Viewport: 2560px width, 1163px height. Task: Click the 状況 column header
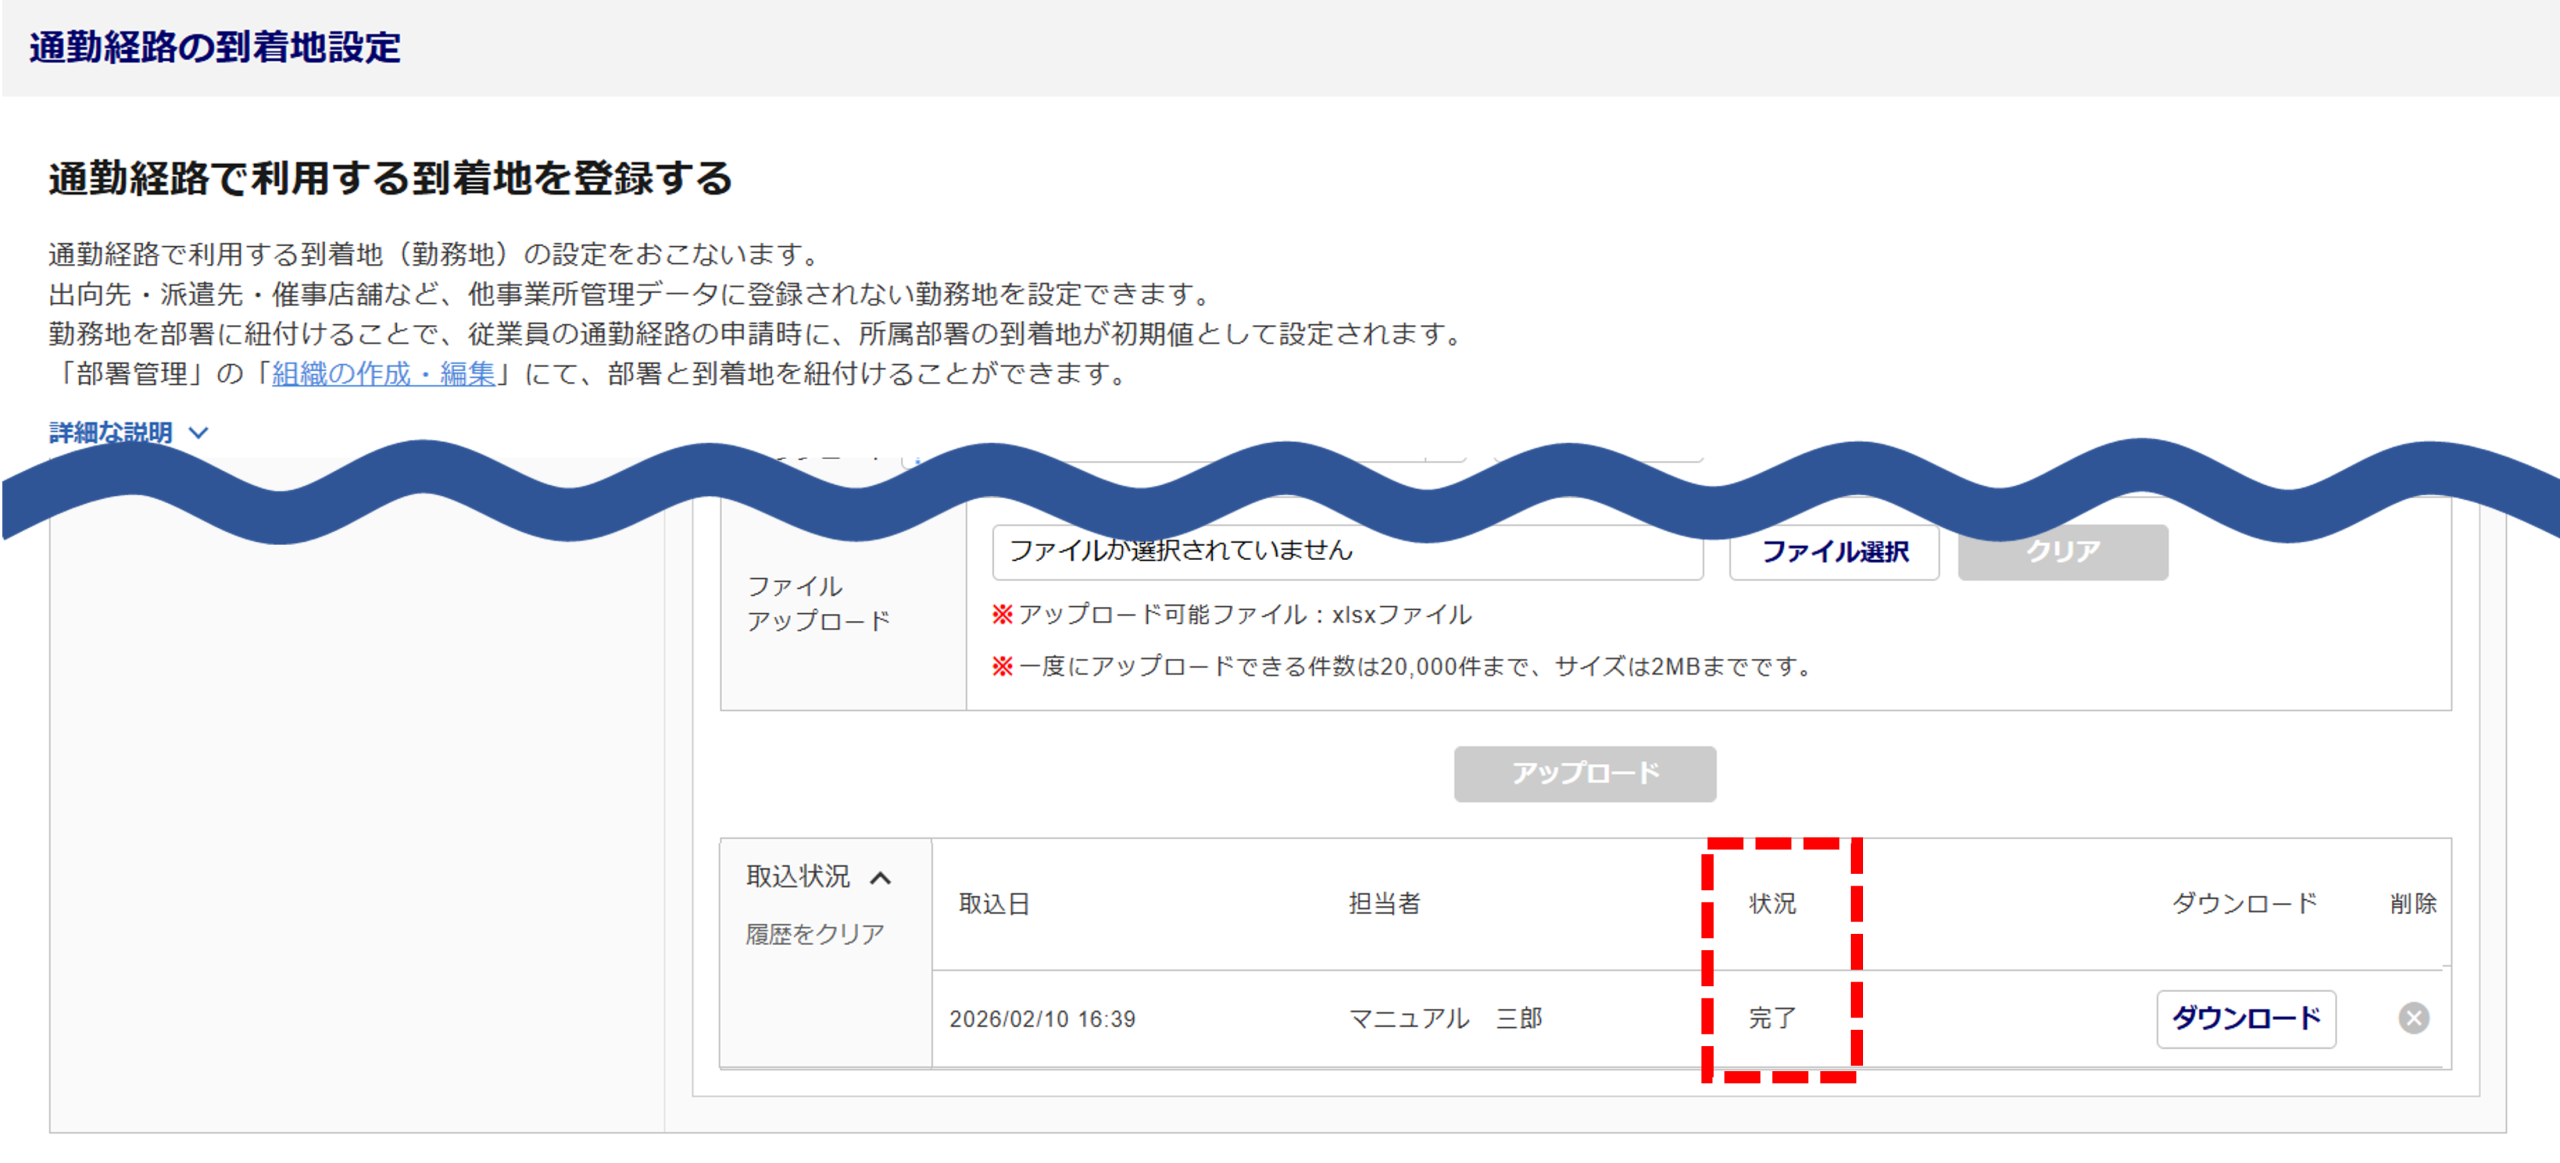tap(1772, 904)
